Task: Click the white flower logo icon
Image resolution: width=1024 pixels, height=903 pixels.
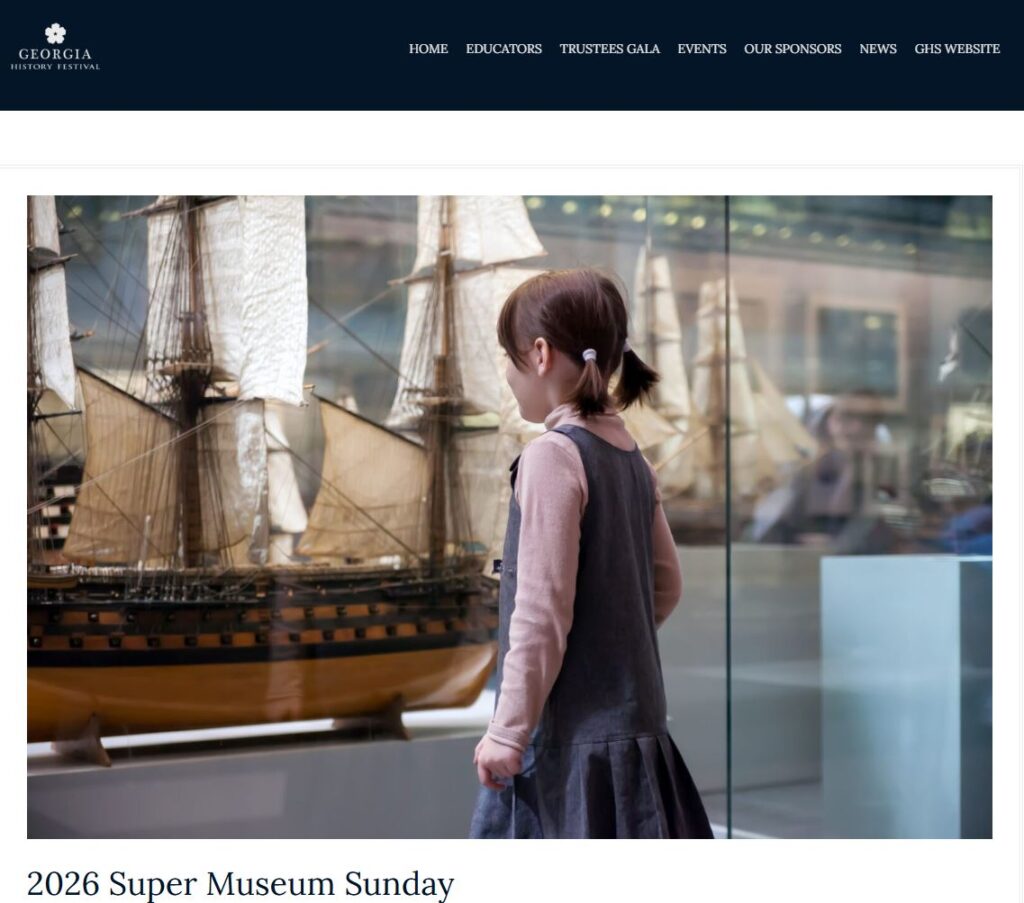Action: pos(56,33)
